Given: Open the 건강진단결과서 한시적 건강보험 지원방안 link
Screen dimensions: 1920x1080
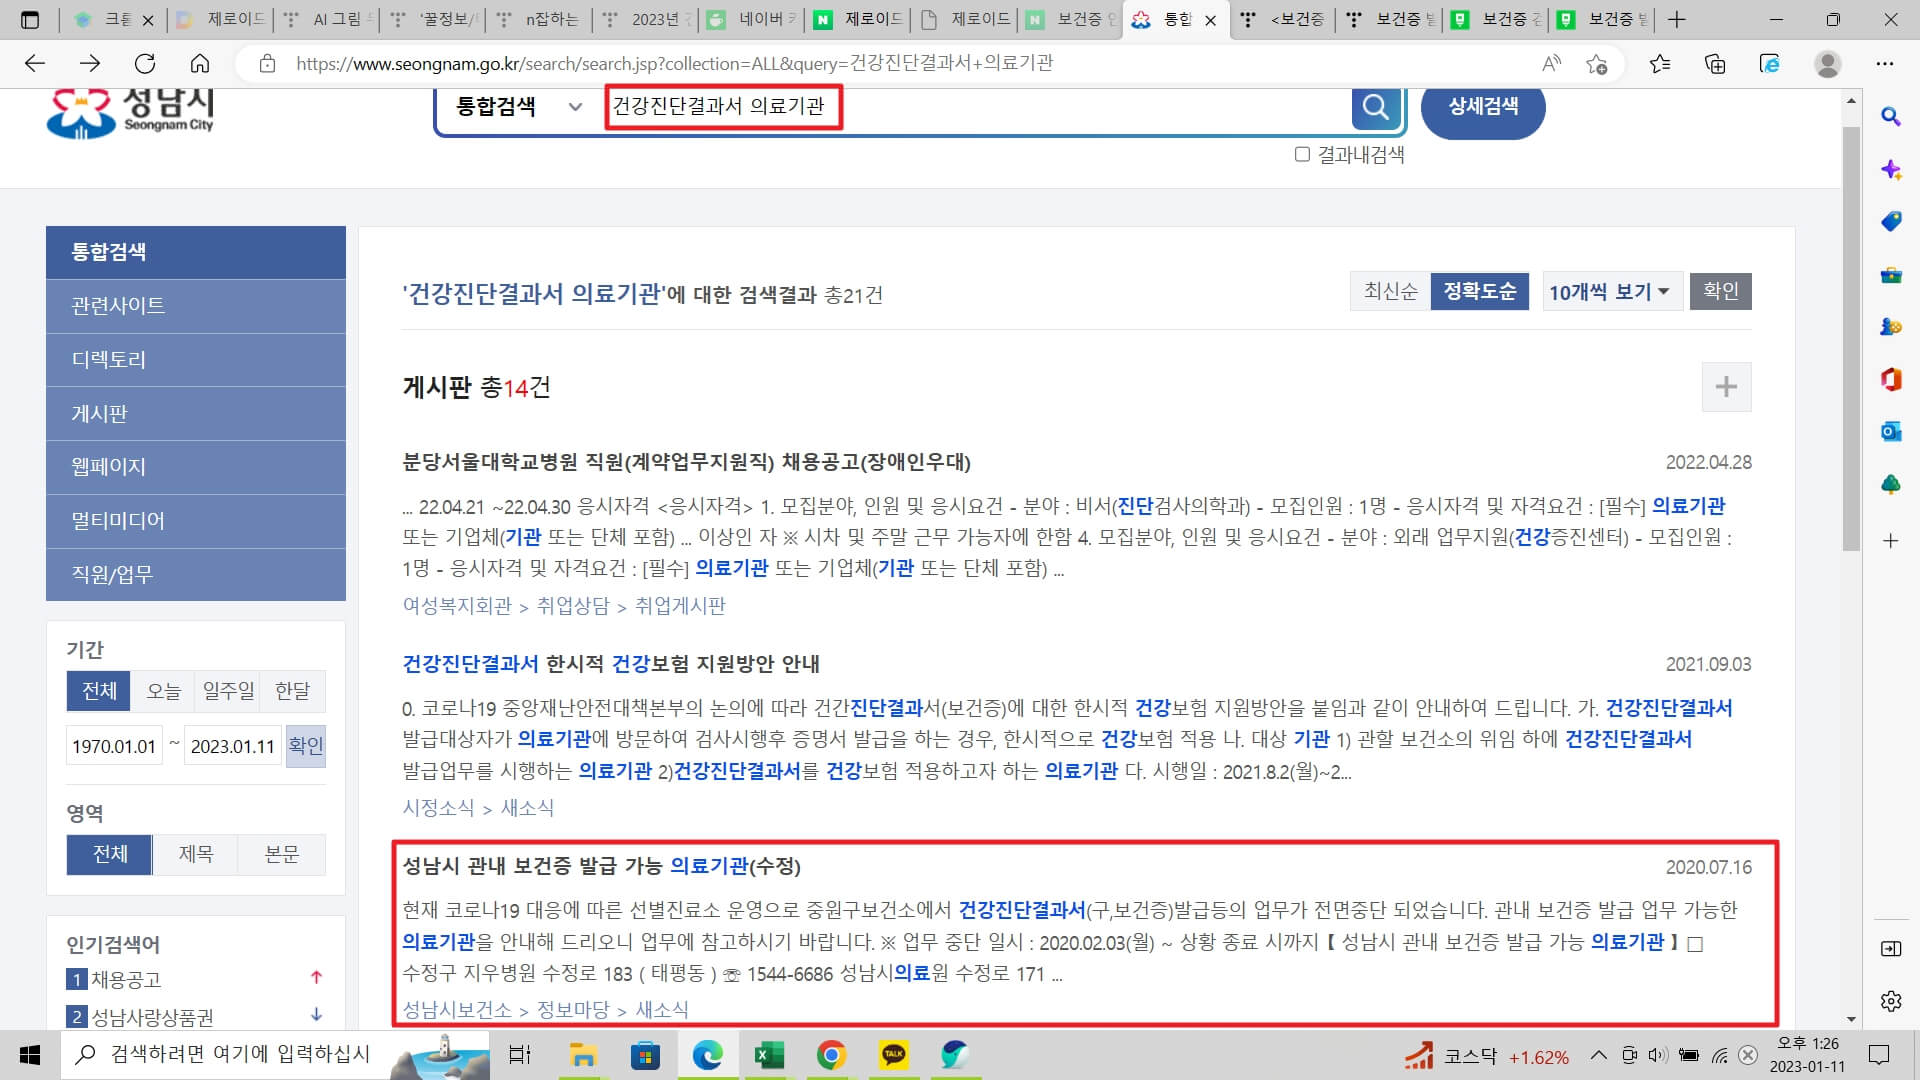Looking at the screenshot, I should pyautogui.click(x=610, y=663).
